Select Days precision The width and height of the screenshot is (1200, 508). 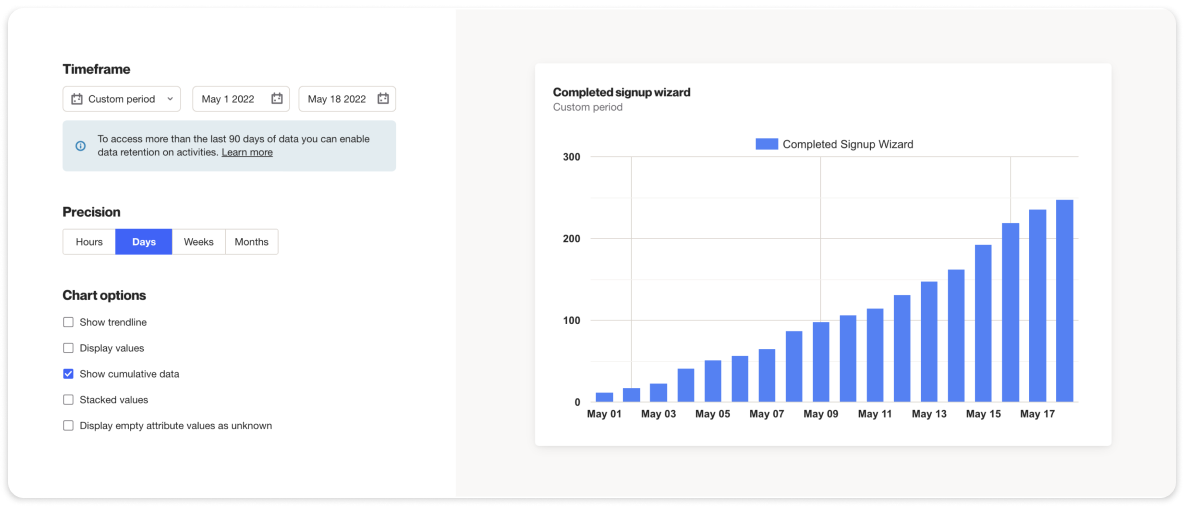[x=144, y=242]
